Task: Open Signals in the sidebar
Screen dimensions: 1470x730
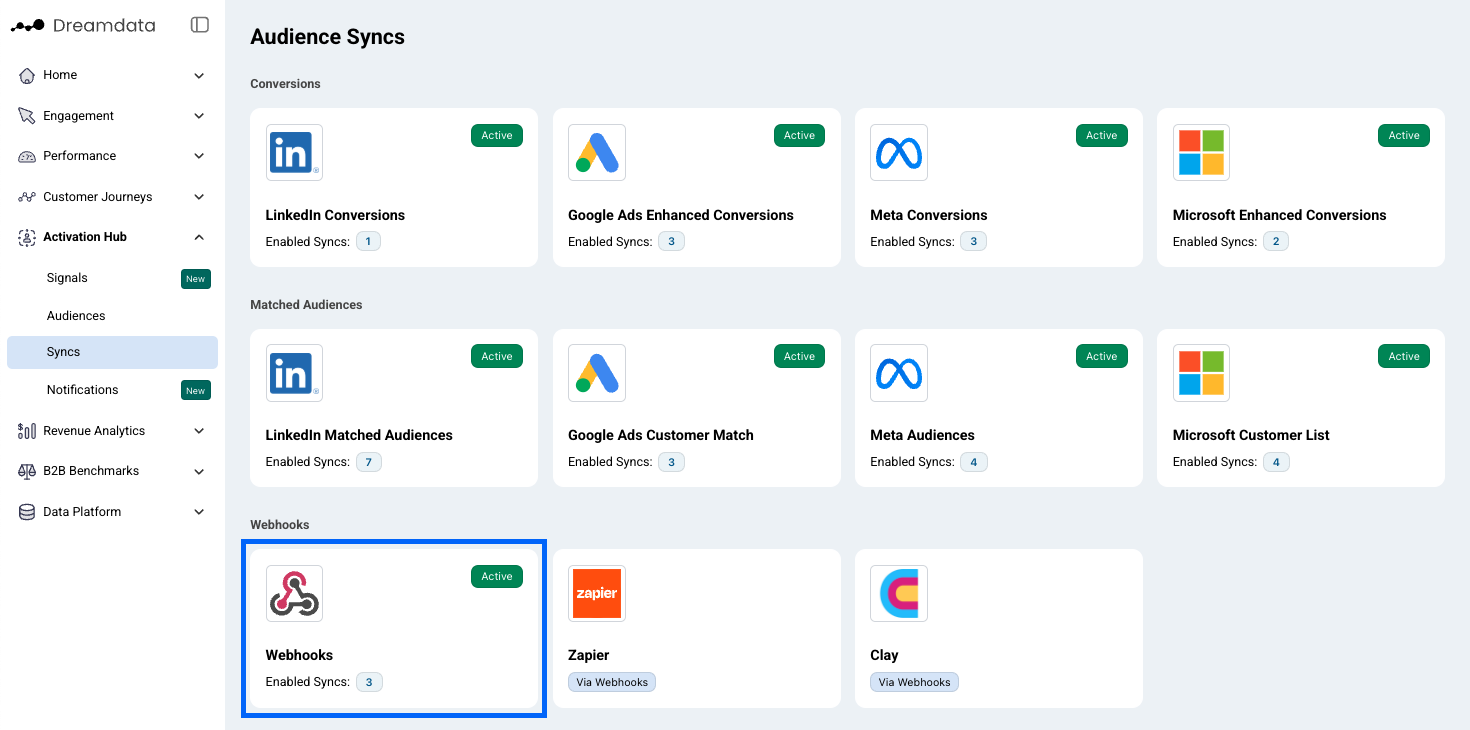Action: 67,278
